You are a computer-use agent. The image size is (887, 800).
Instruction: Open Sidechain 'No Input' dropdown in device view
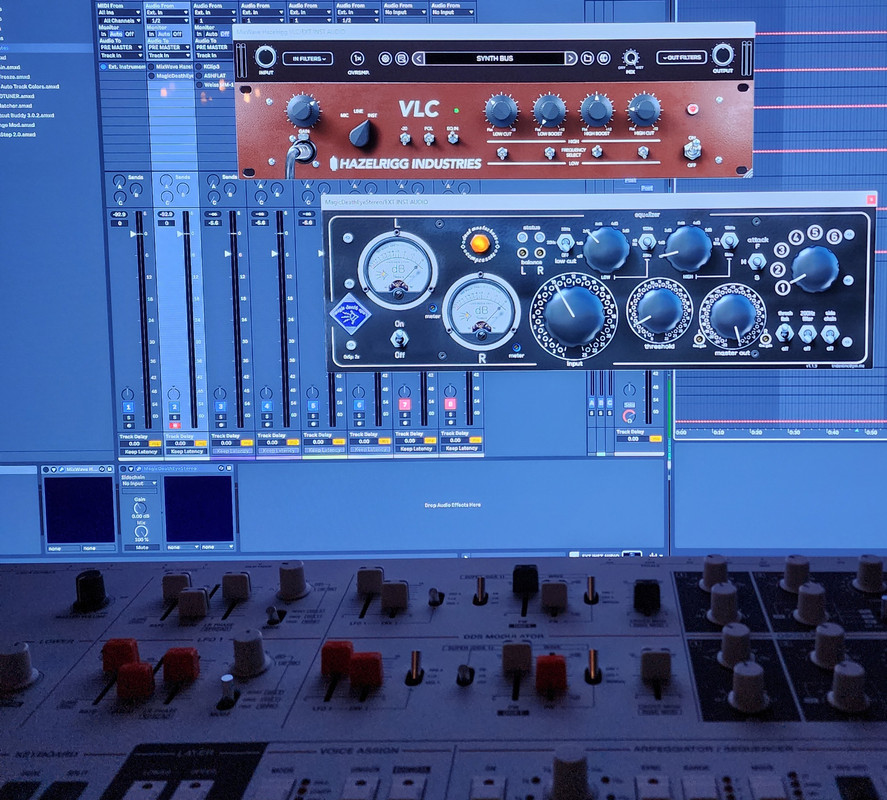point(139,484)
